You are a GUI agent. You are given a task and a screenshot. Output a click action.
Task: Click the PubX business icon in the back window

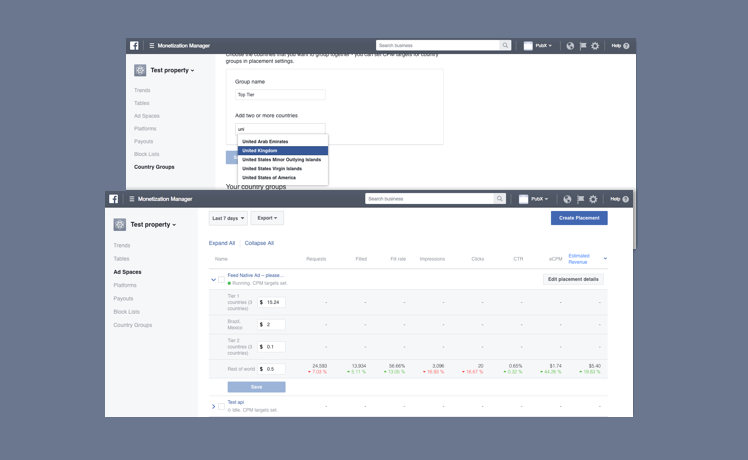point(528,46)
